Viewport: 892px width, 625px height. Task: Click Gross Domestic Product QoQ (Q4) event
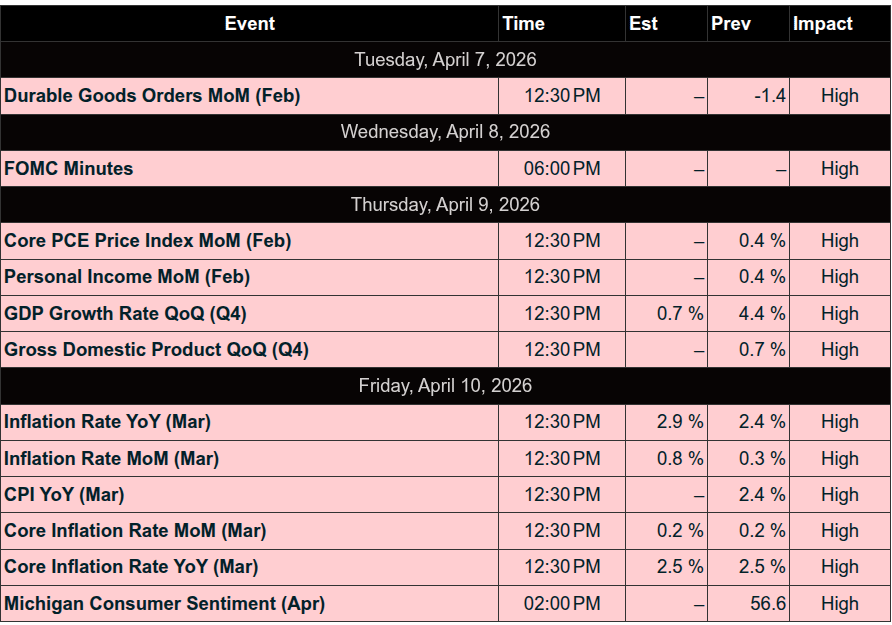click(156, 350)
